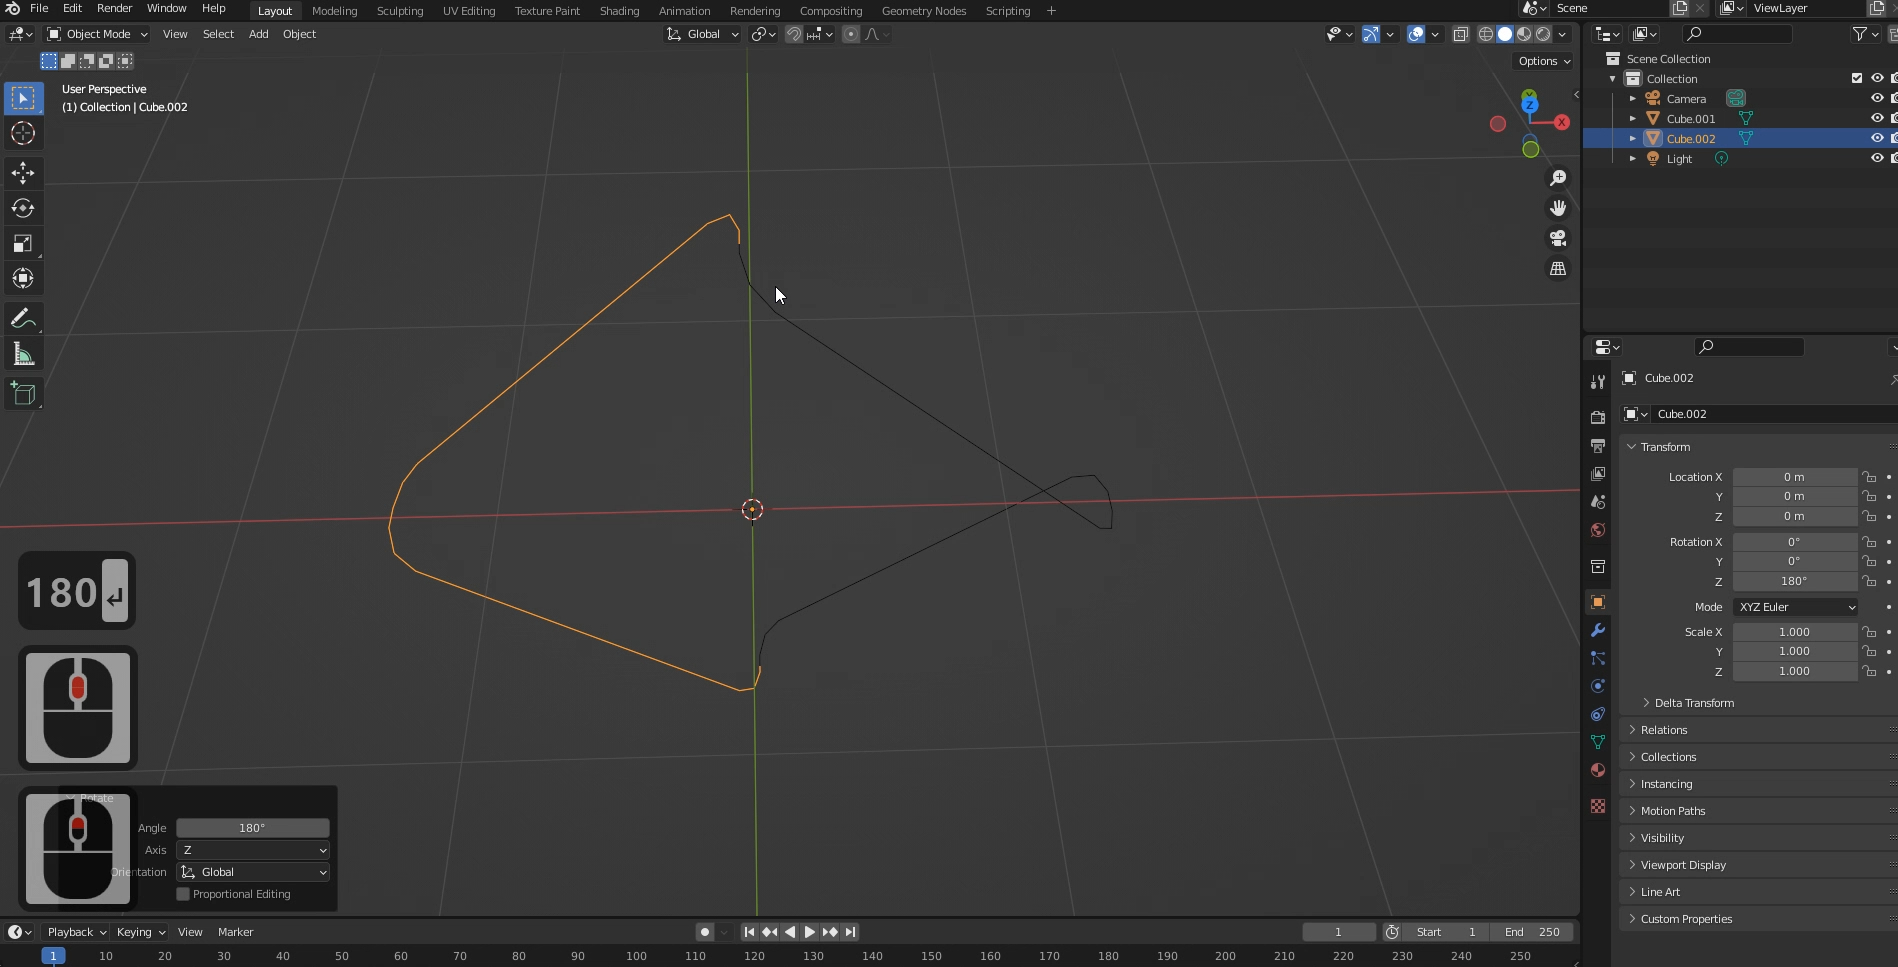The width and height of the screenshot is (1898, 967).
Task: Hide Cube.001 with eye icon
Action: (1877, 118)
